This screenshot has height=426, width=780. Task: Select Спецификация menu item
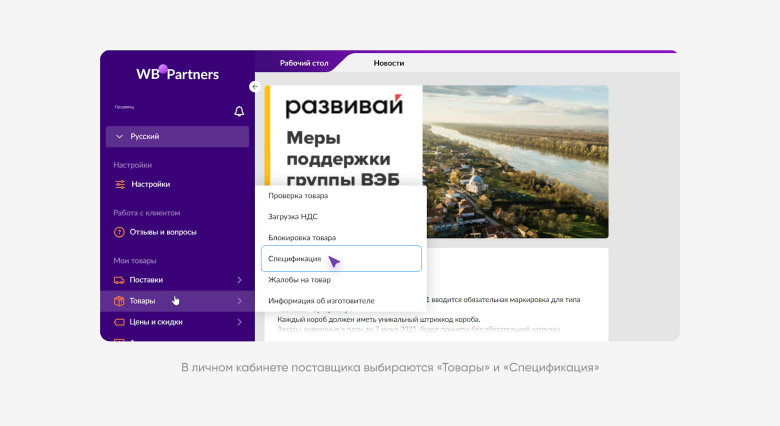click(341, 258)
